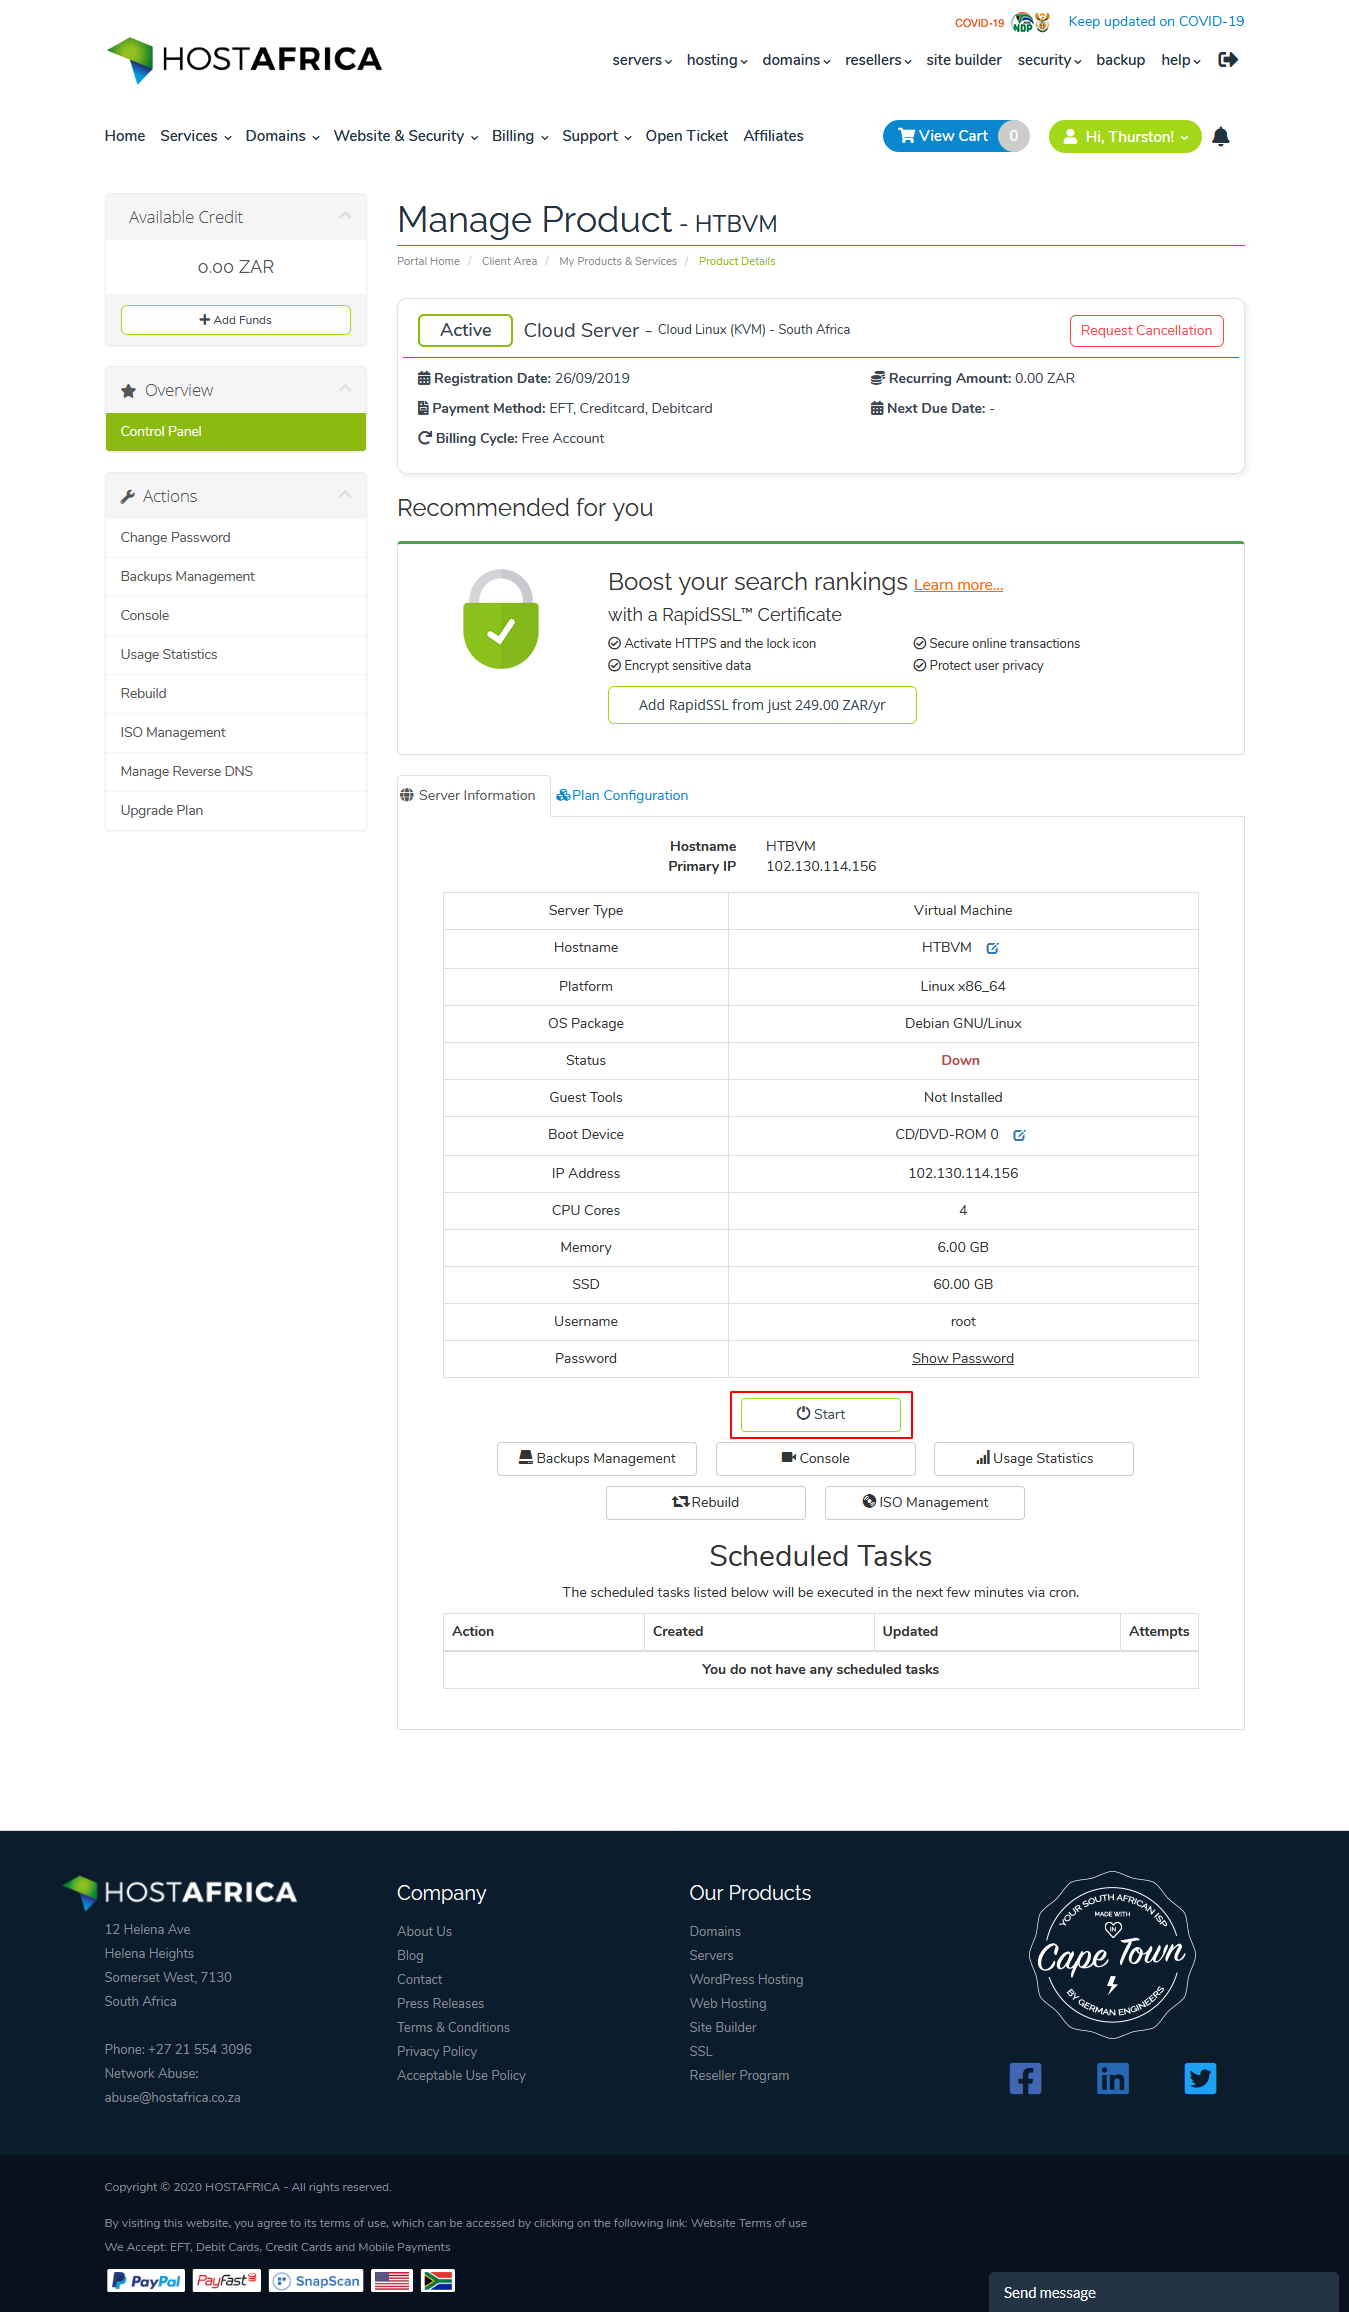This screenshot has width=1349, height=2312.
Task: Go to My Products & Services breadcrumb
Action: (x=618, y=262)
